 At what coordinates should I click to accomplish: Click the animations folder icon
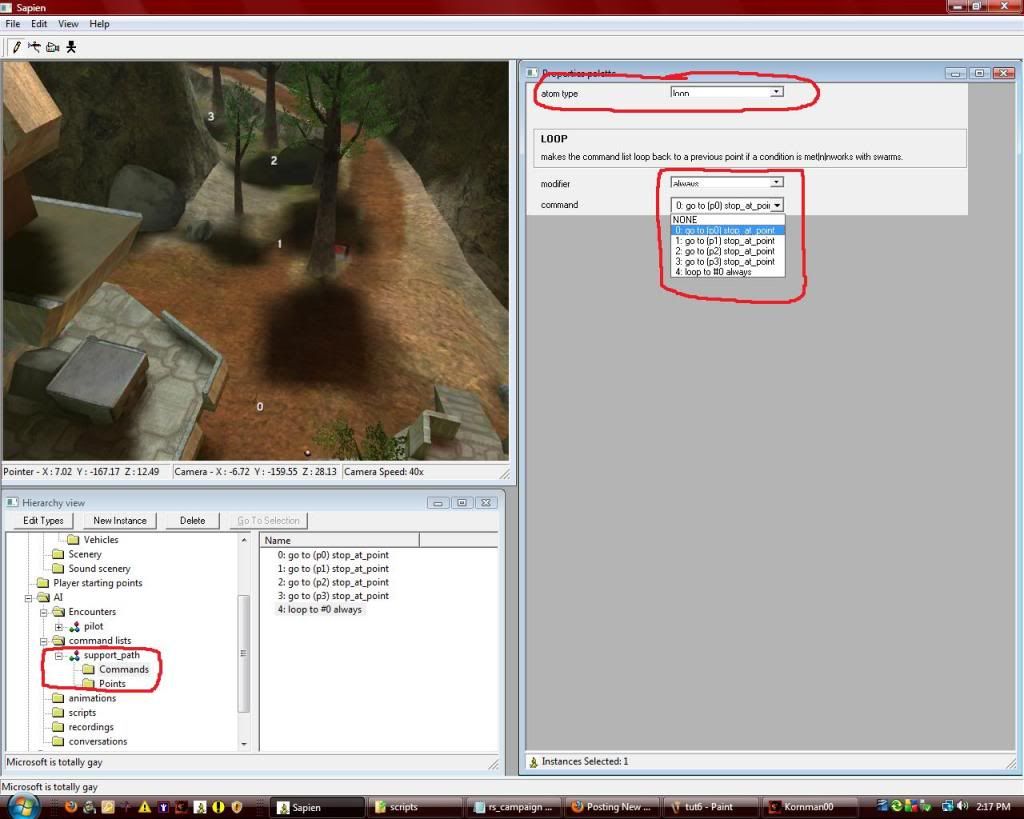click(58, 698)
